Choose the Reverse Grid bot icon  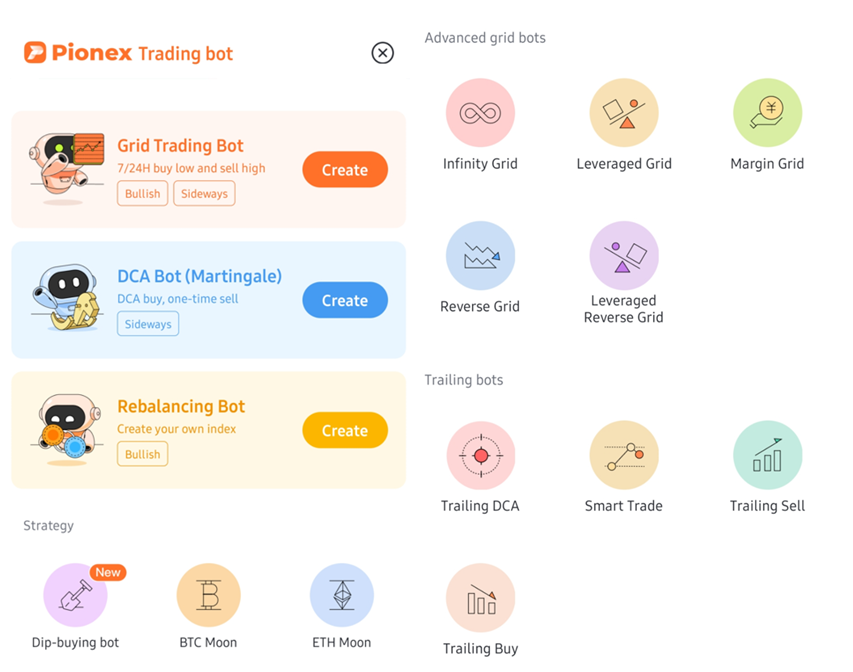480,255
